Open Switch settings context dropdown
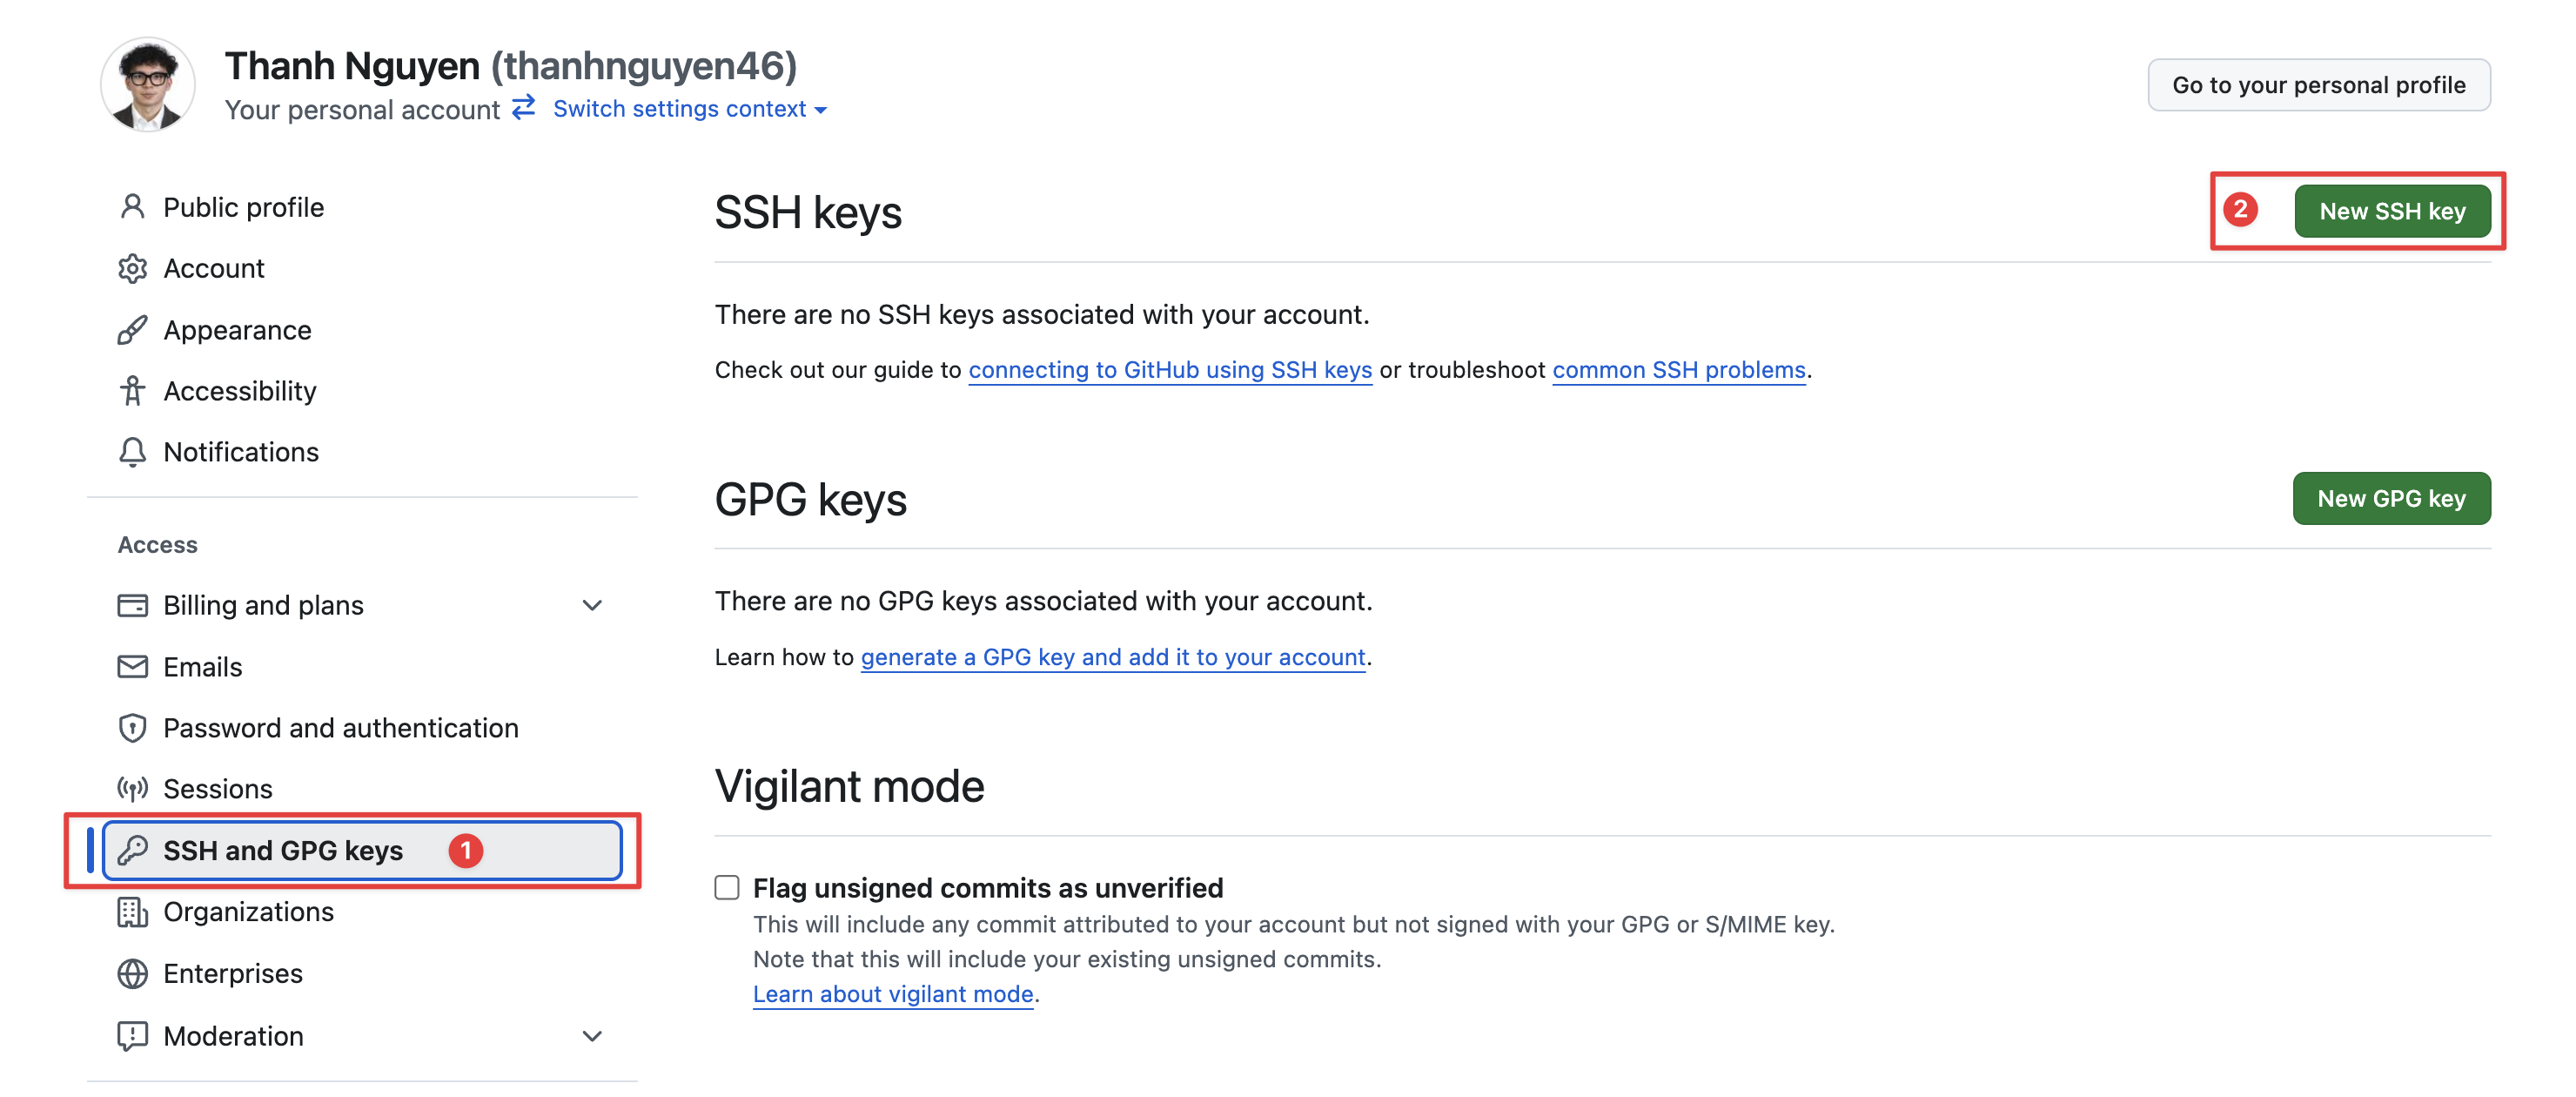Screen dimensions: 2576x1097 point(689,109)
